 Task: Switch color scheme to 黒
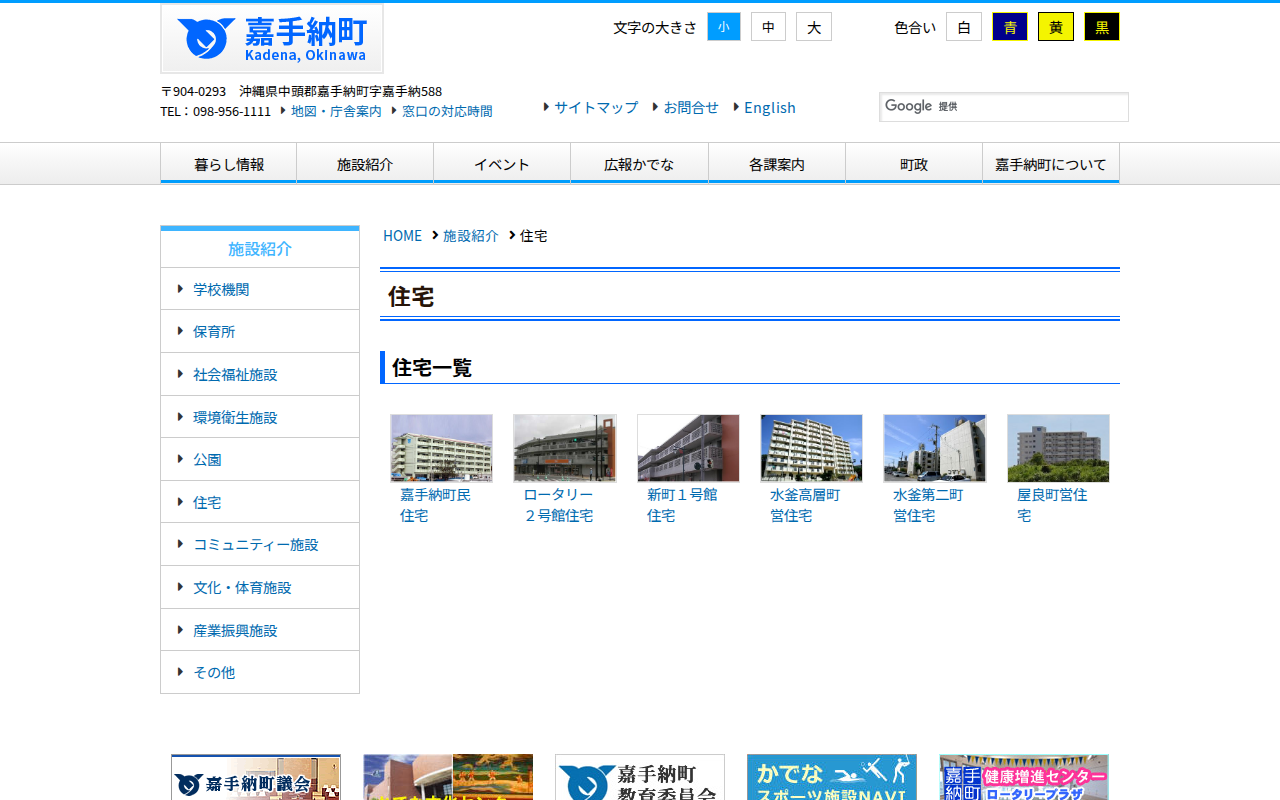(1101, 26)
